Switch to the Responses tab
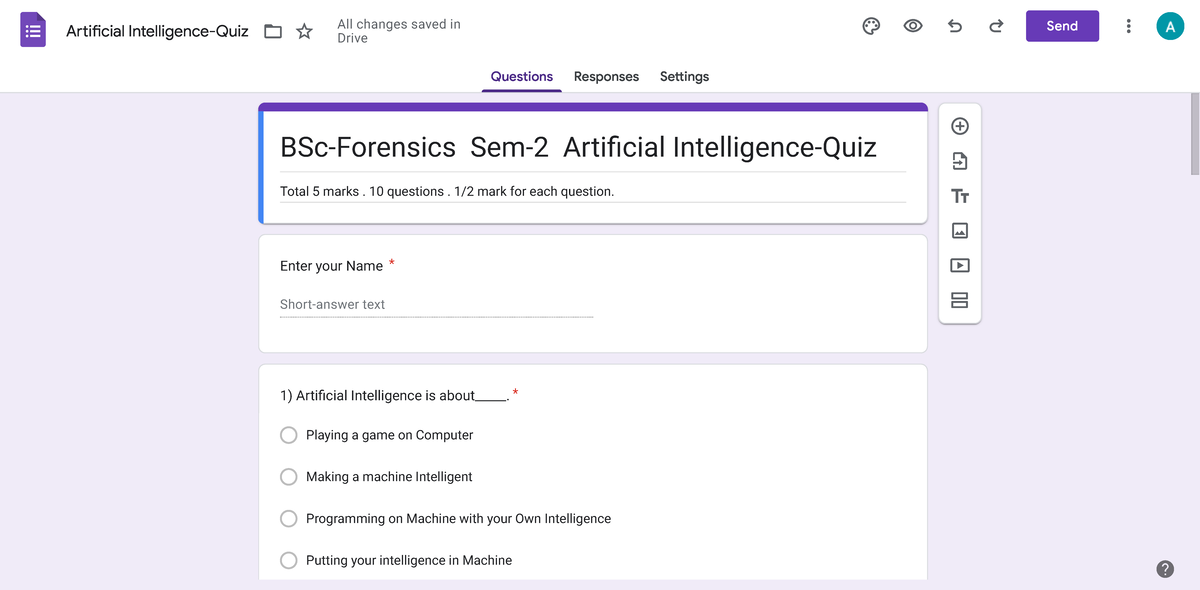 [606, 76]
